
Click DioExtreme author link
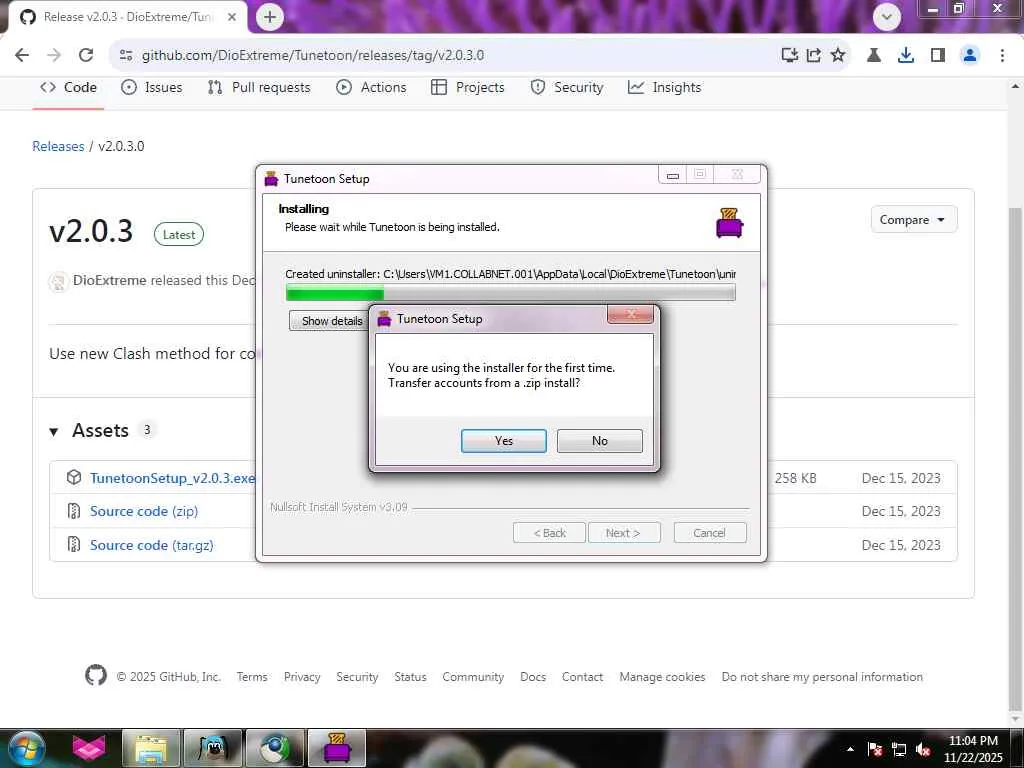click(109, 280)
